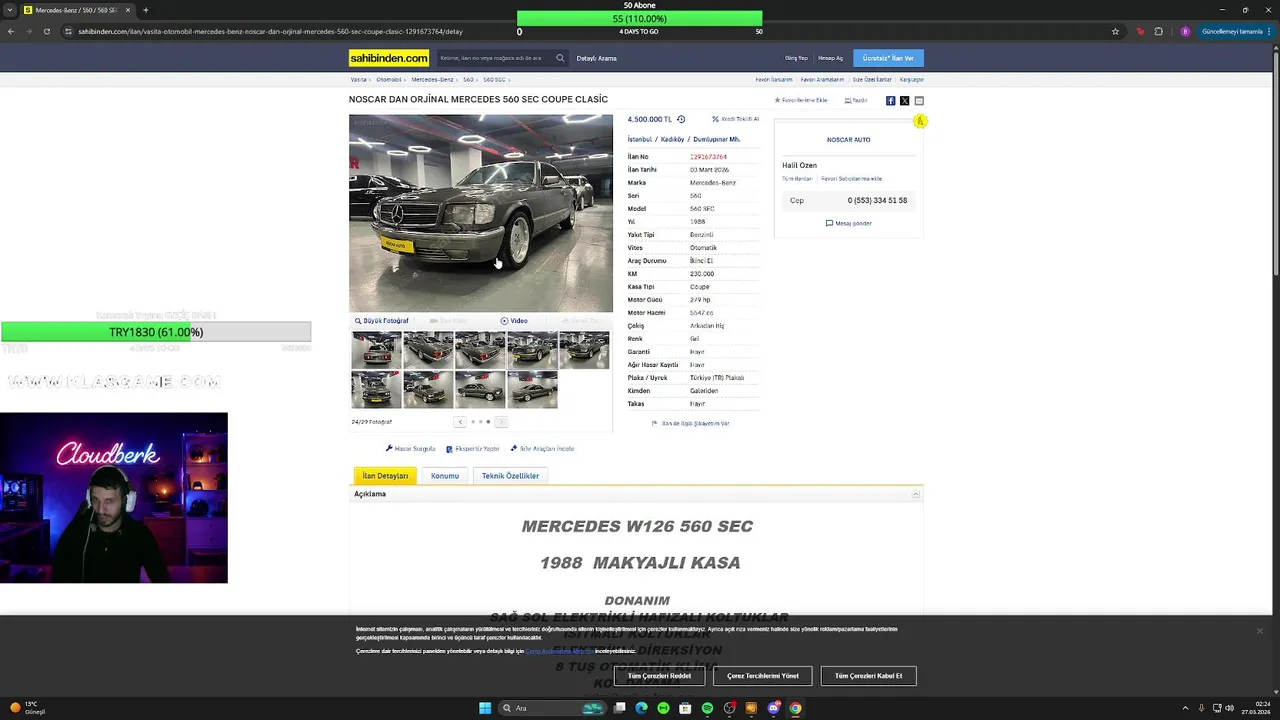
Task: Click the Windows taskbar search box
Action: click(x=551, y=708)
